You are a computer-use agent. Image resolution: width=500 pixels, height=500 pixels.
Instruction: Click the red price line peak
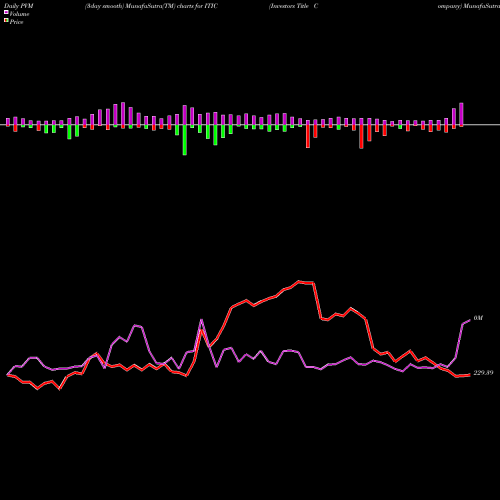[x=299, y=282]
